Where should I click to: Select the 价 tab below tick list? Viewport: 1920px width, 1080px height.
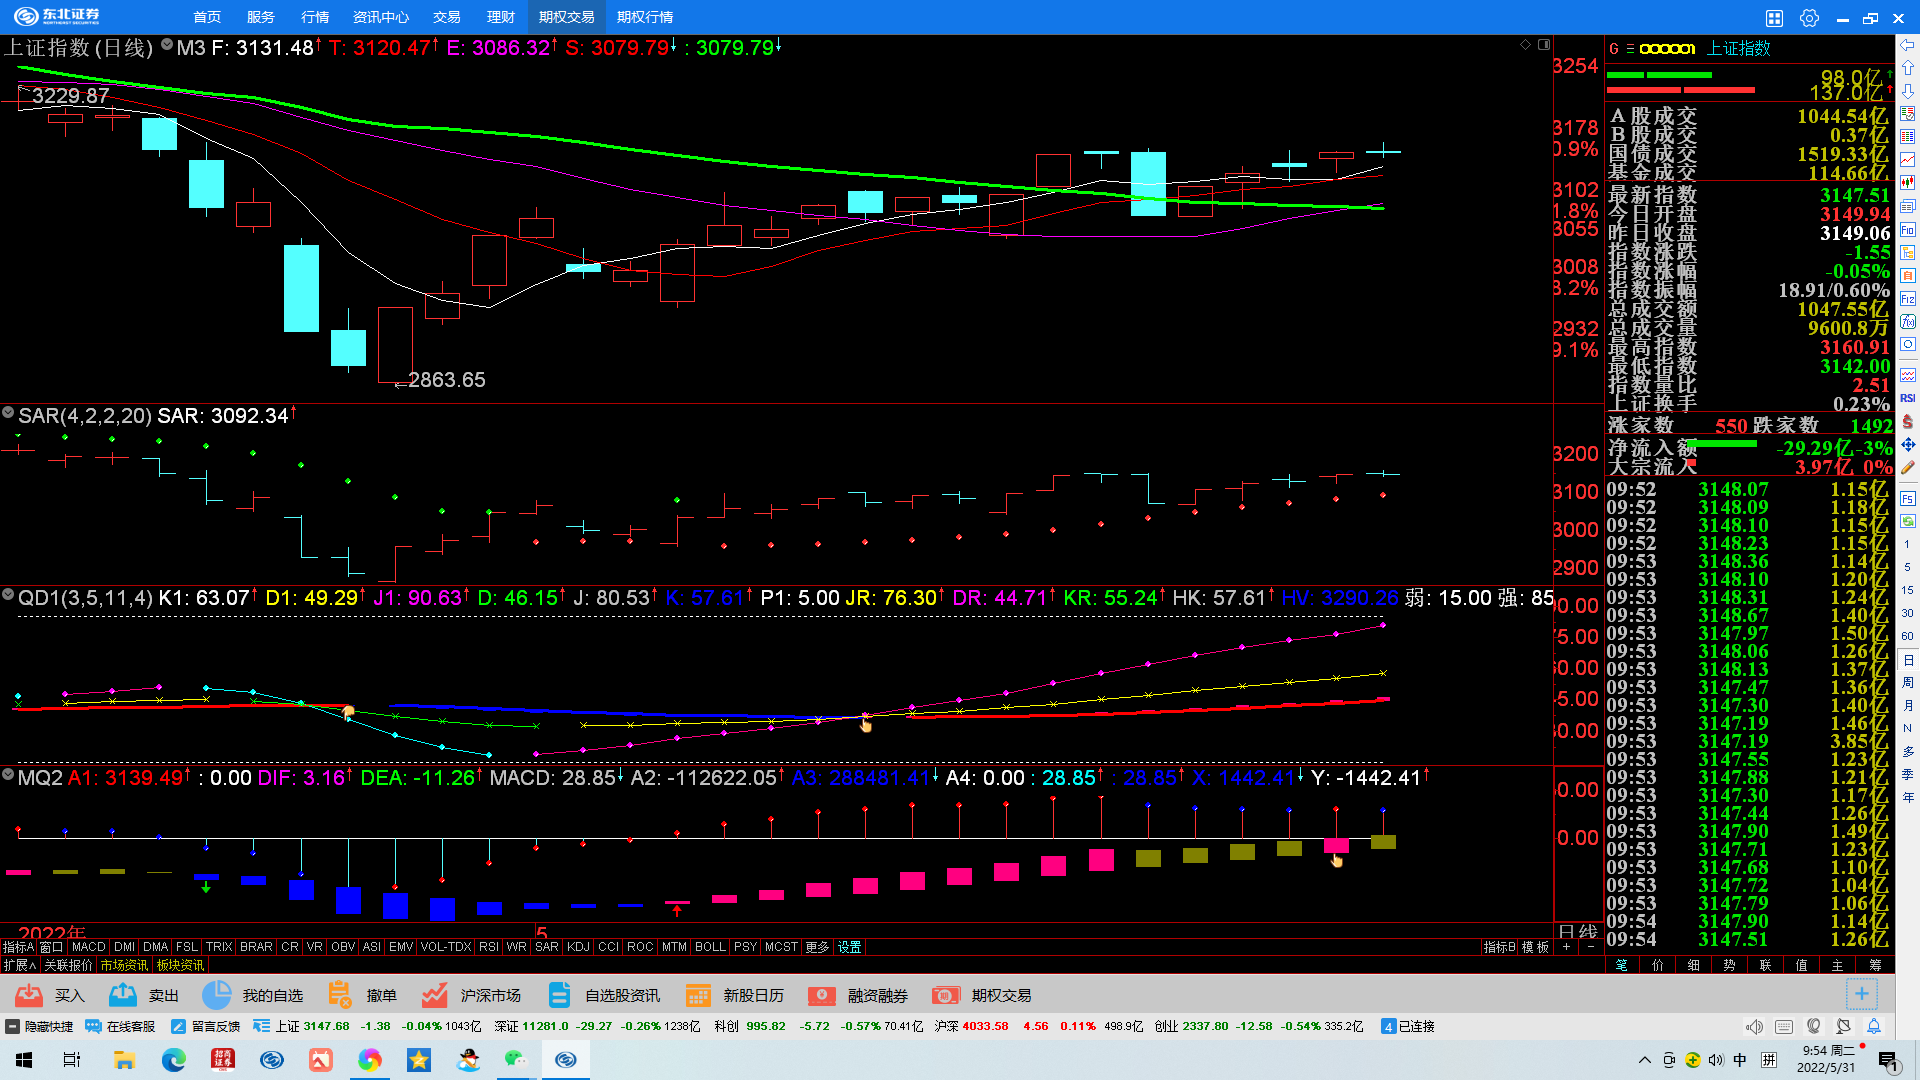click(x=1658, y=965)
